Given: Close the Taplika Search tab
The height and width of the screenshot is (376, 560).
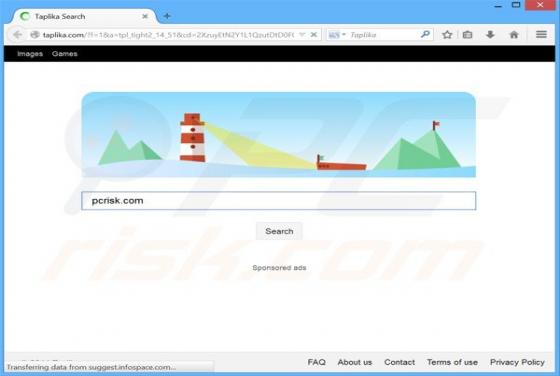Looking at the screenshot, I should pos(145,16).
